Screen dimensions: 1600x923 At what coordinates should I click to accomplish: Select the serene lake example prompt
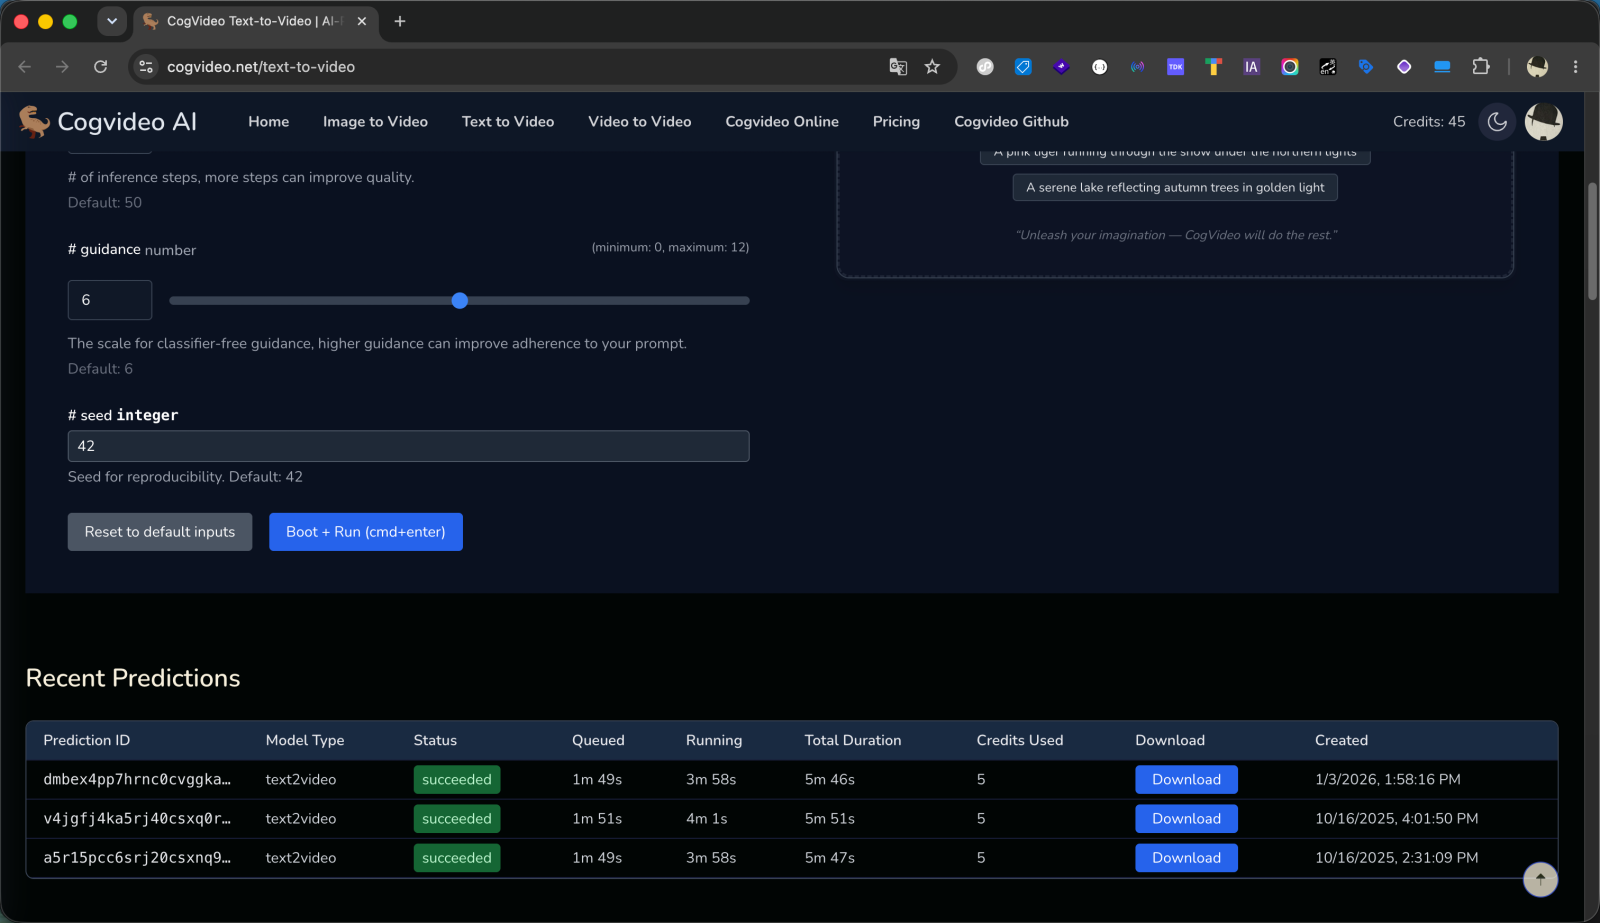pyautogui.click(x=1175, y=188)
